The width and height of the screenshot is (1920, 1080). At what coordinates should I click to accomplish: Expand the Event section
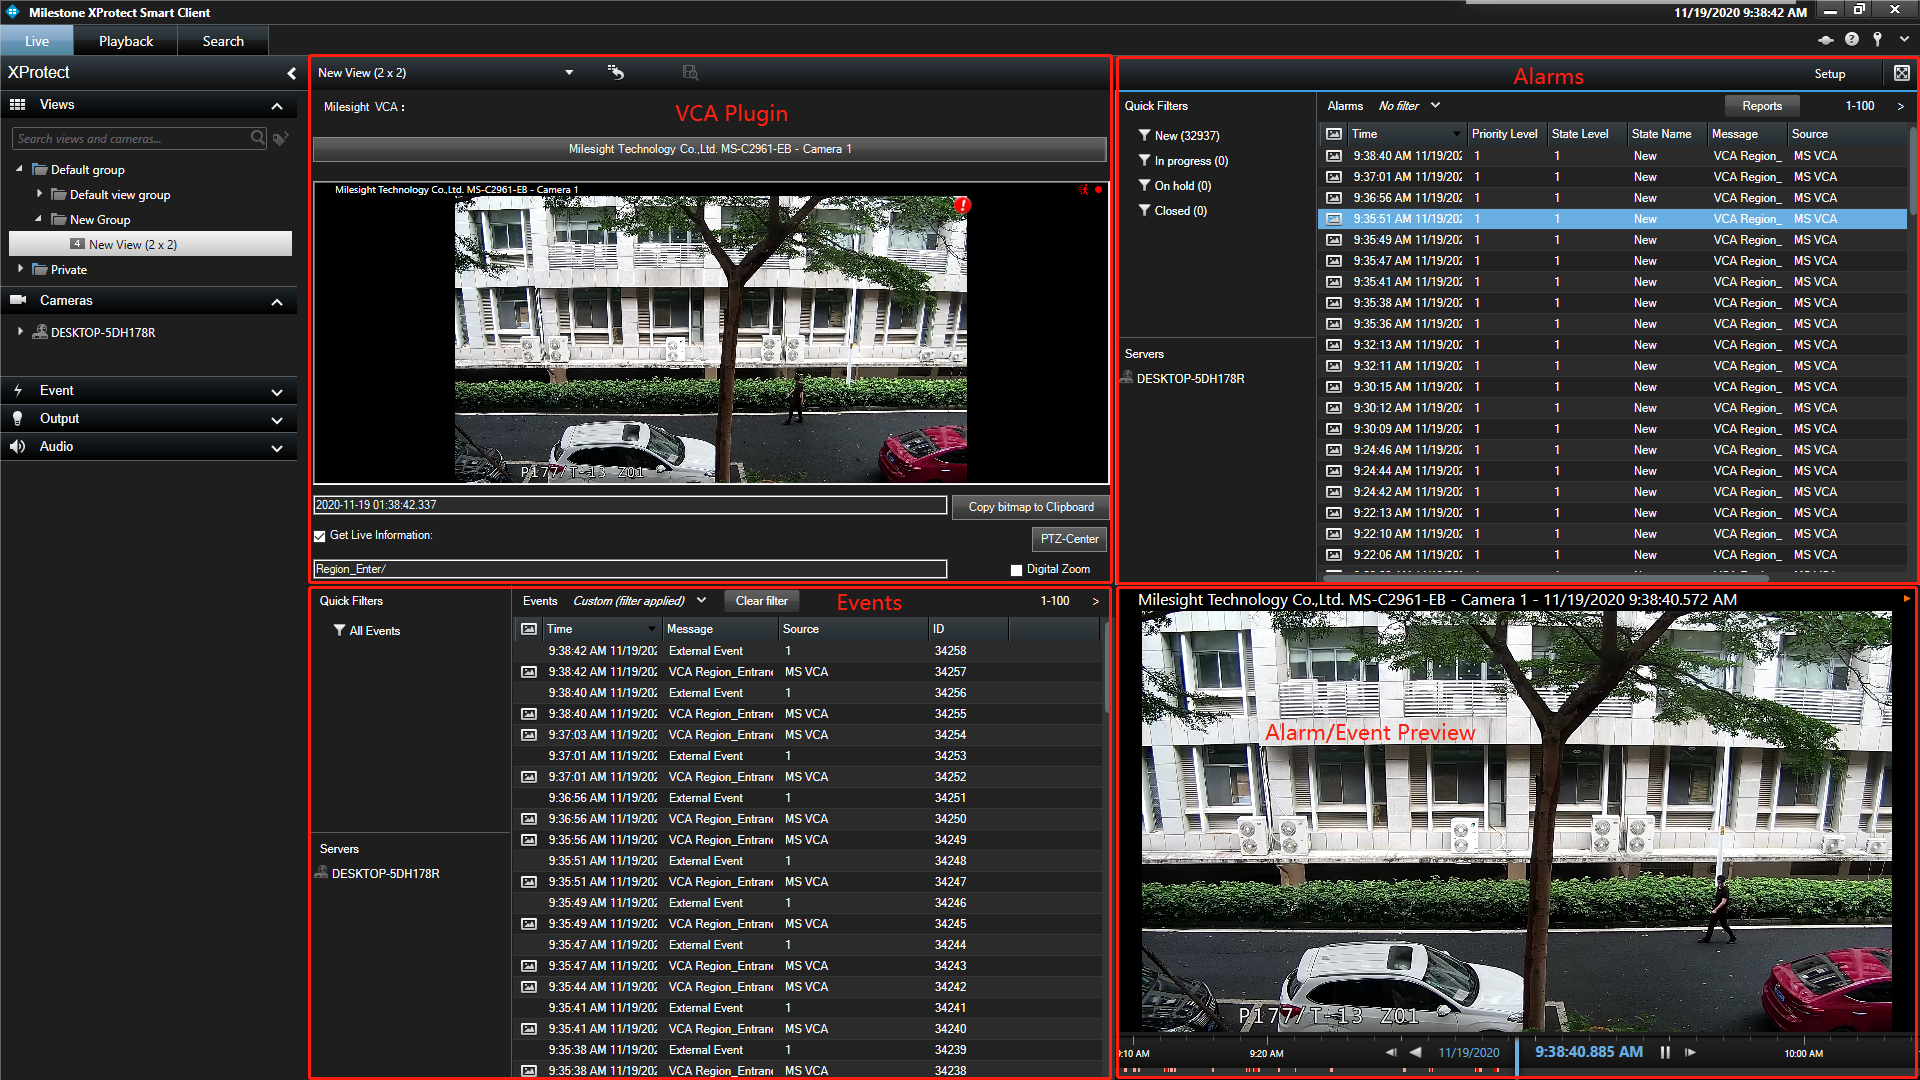[x=277, y=392]
